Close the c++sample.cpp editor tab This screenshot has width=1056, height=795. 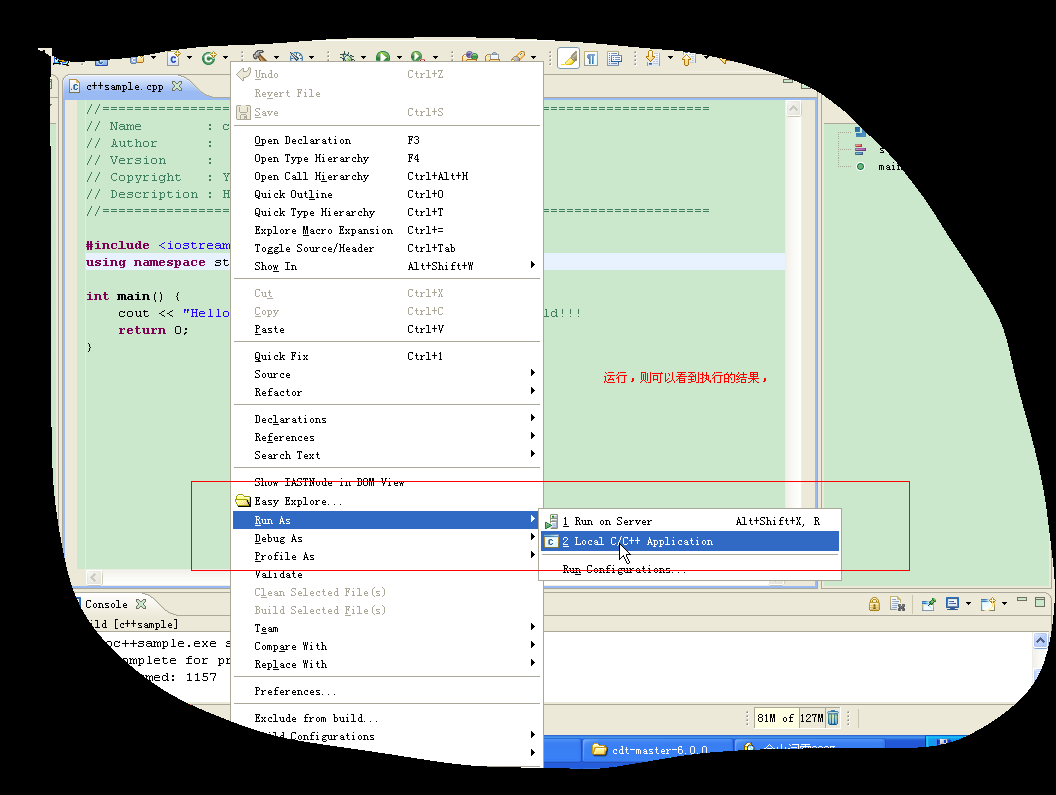[177, 86]
